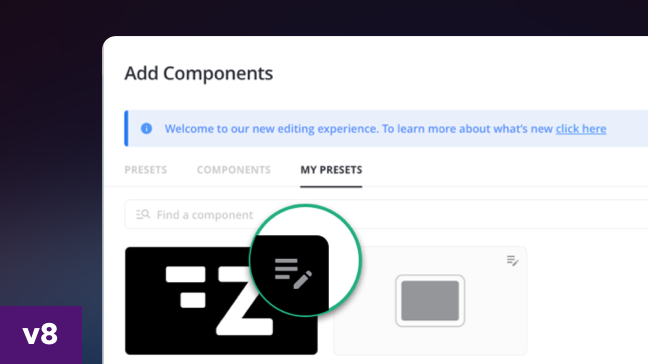Click the white Z letter in logo

tap(245, 300)
